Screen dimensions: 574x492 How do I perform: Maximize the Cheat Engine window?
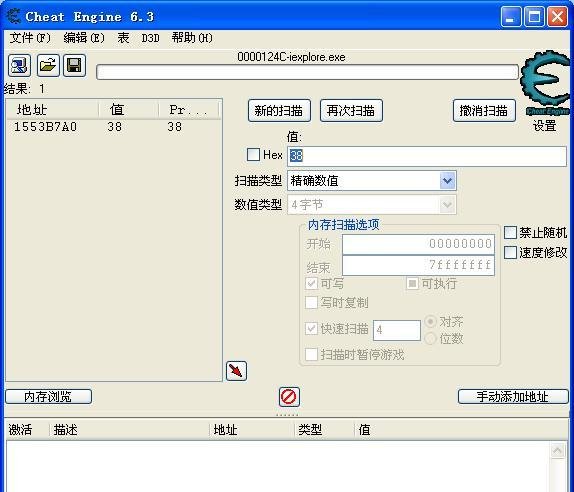534,17
